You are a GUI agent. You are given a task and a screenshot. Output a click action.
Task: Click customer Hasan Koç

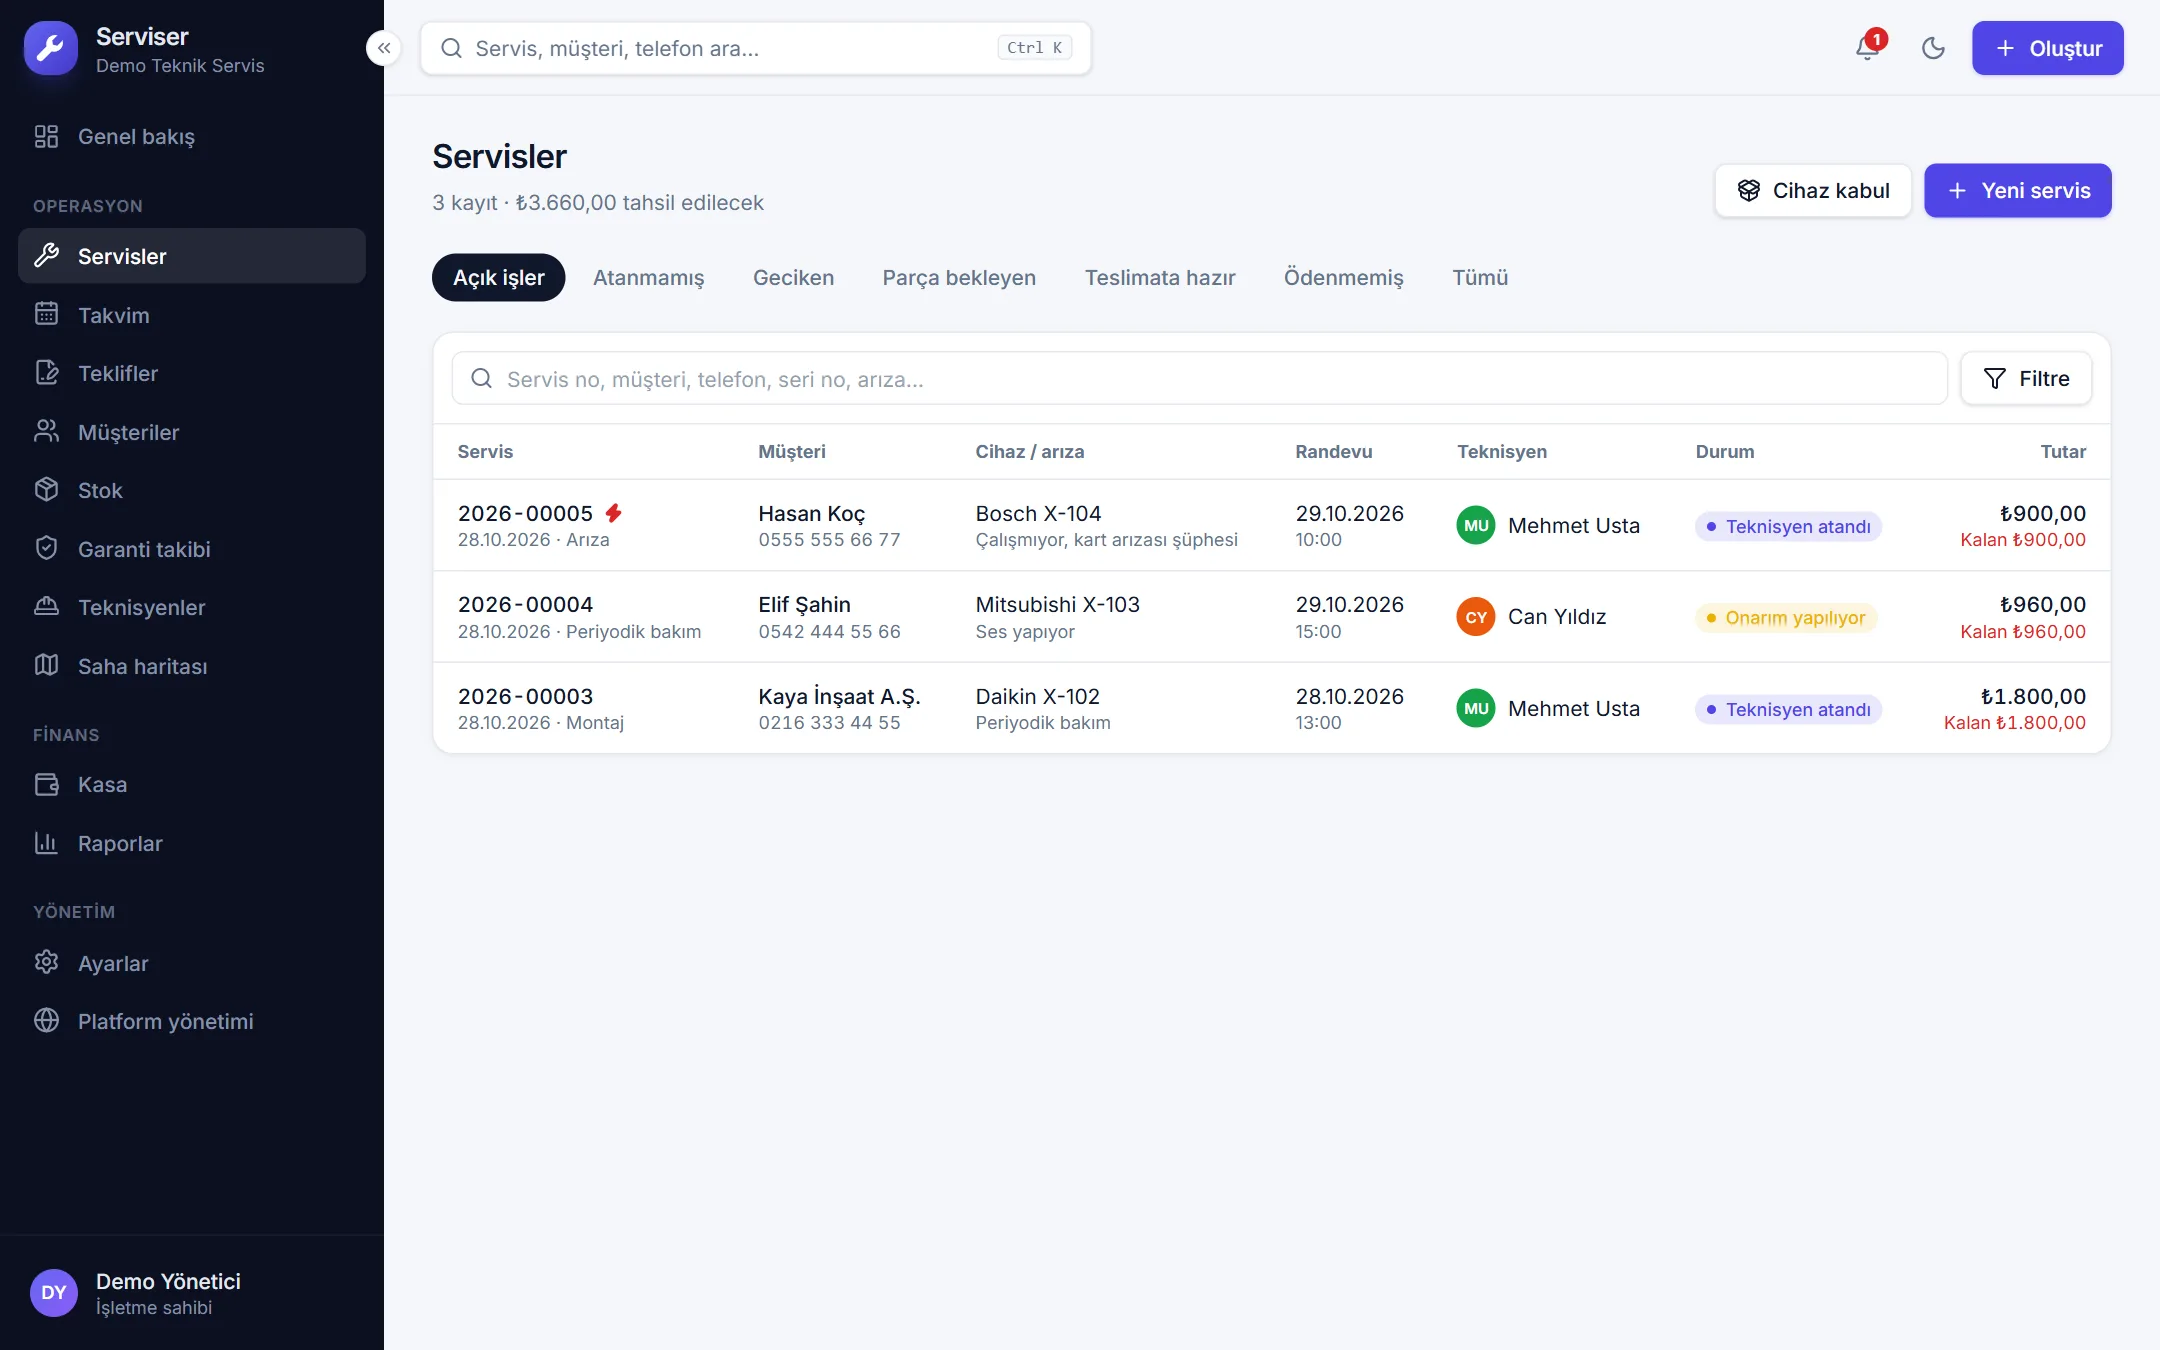pyautogui.click(x=811, y=513)
